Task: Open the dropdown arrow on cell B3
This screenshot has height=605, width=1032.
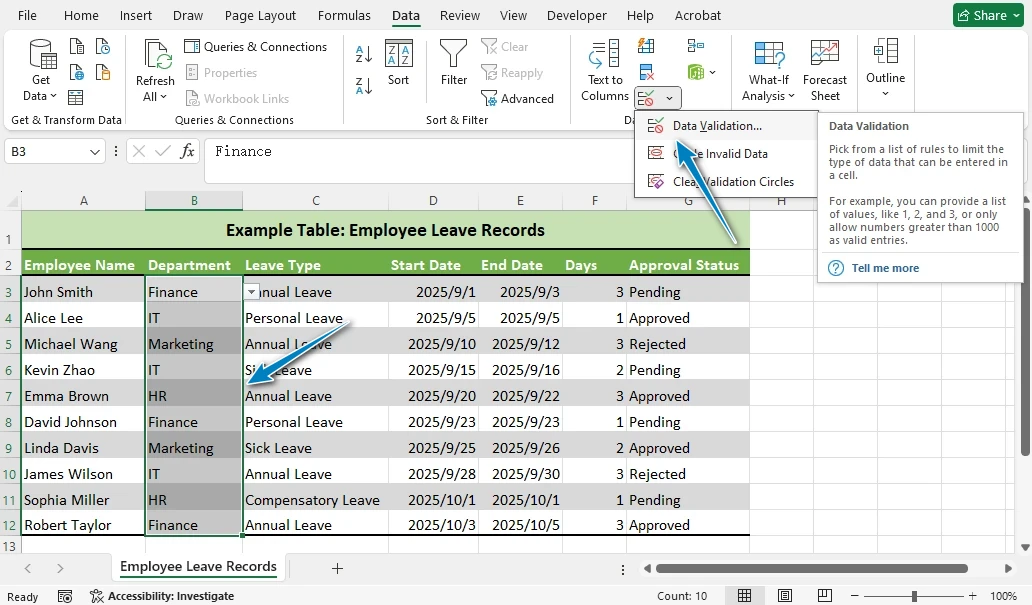Action: (x=252, y=291)
